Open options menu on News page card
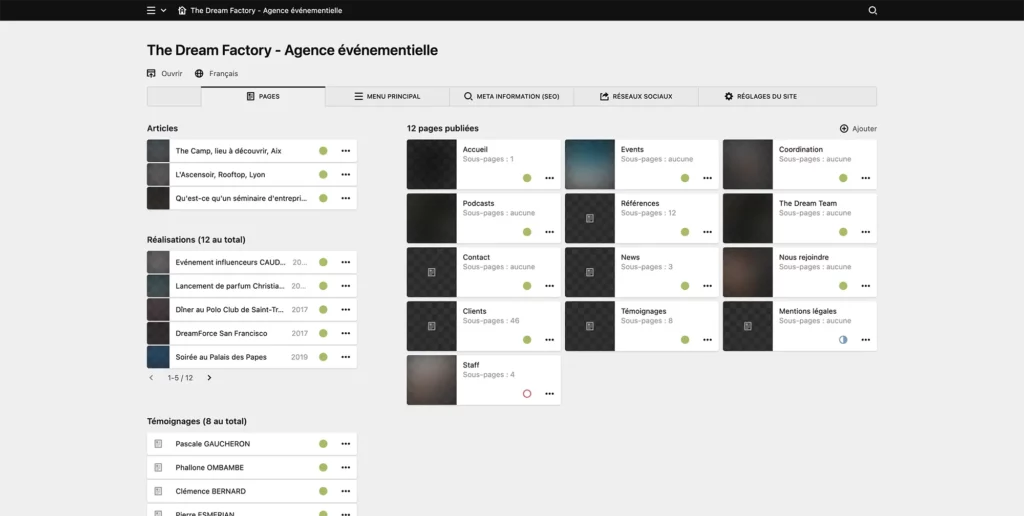 click(x=707, y=286)
